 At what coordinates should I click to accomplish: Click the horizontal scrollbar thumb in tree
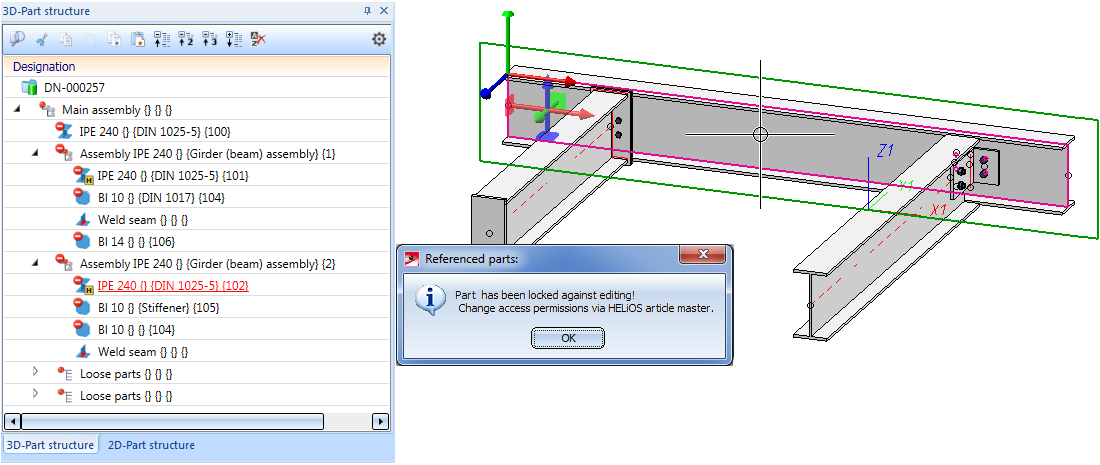[172, 422]
